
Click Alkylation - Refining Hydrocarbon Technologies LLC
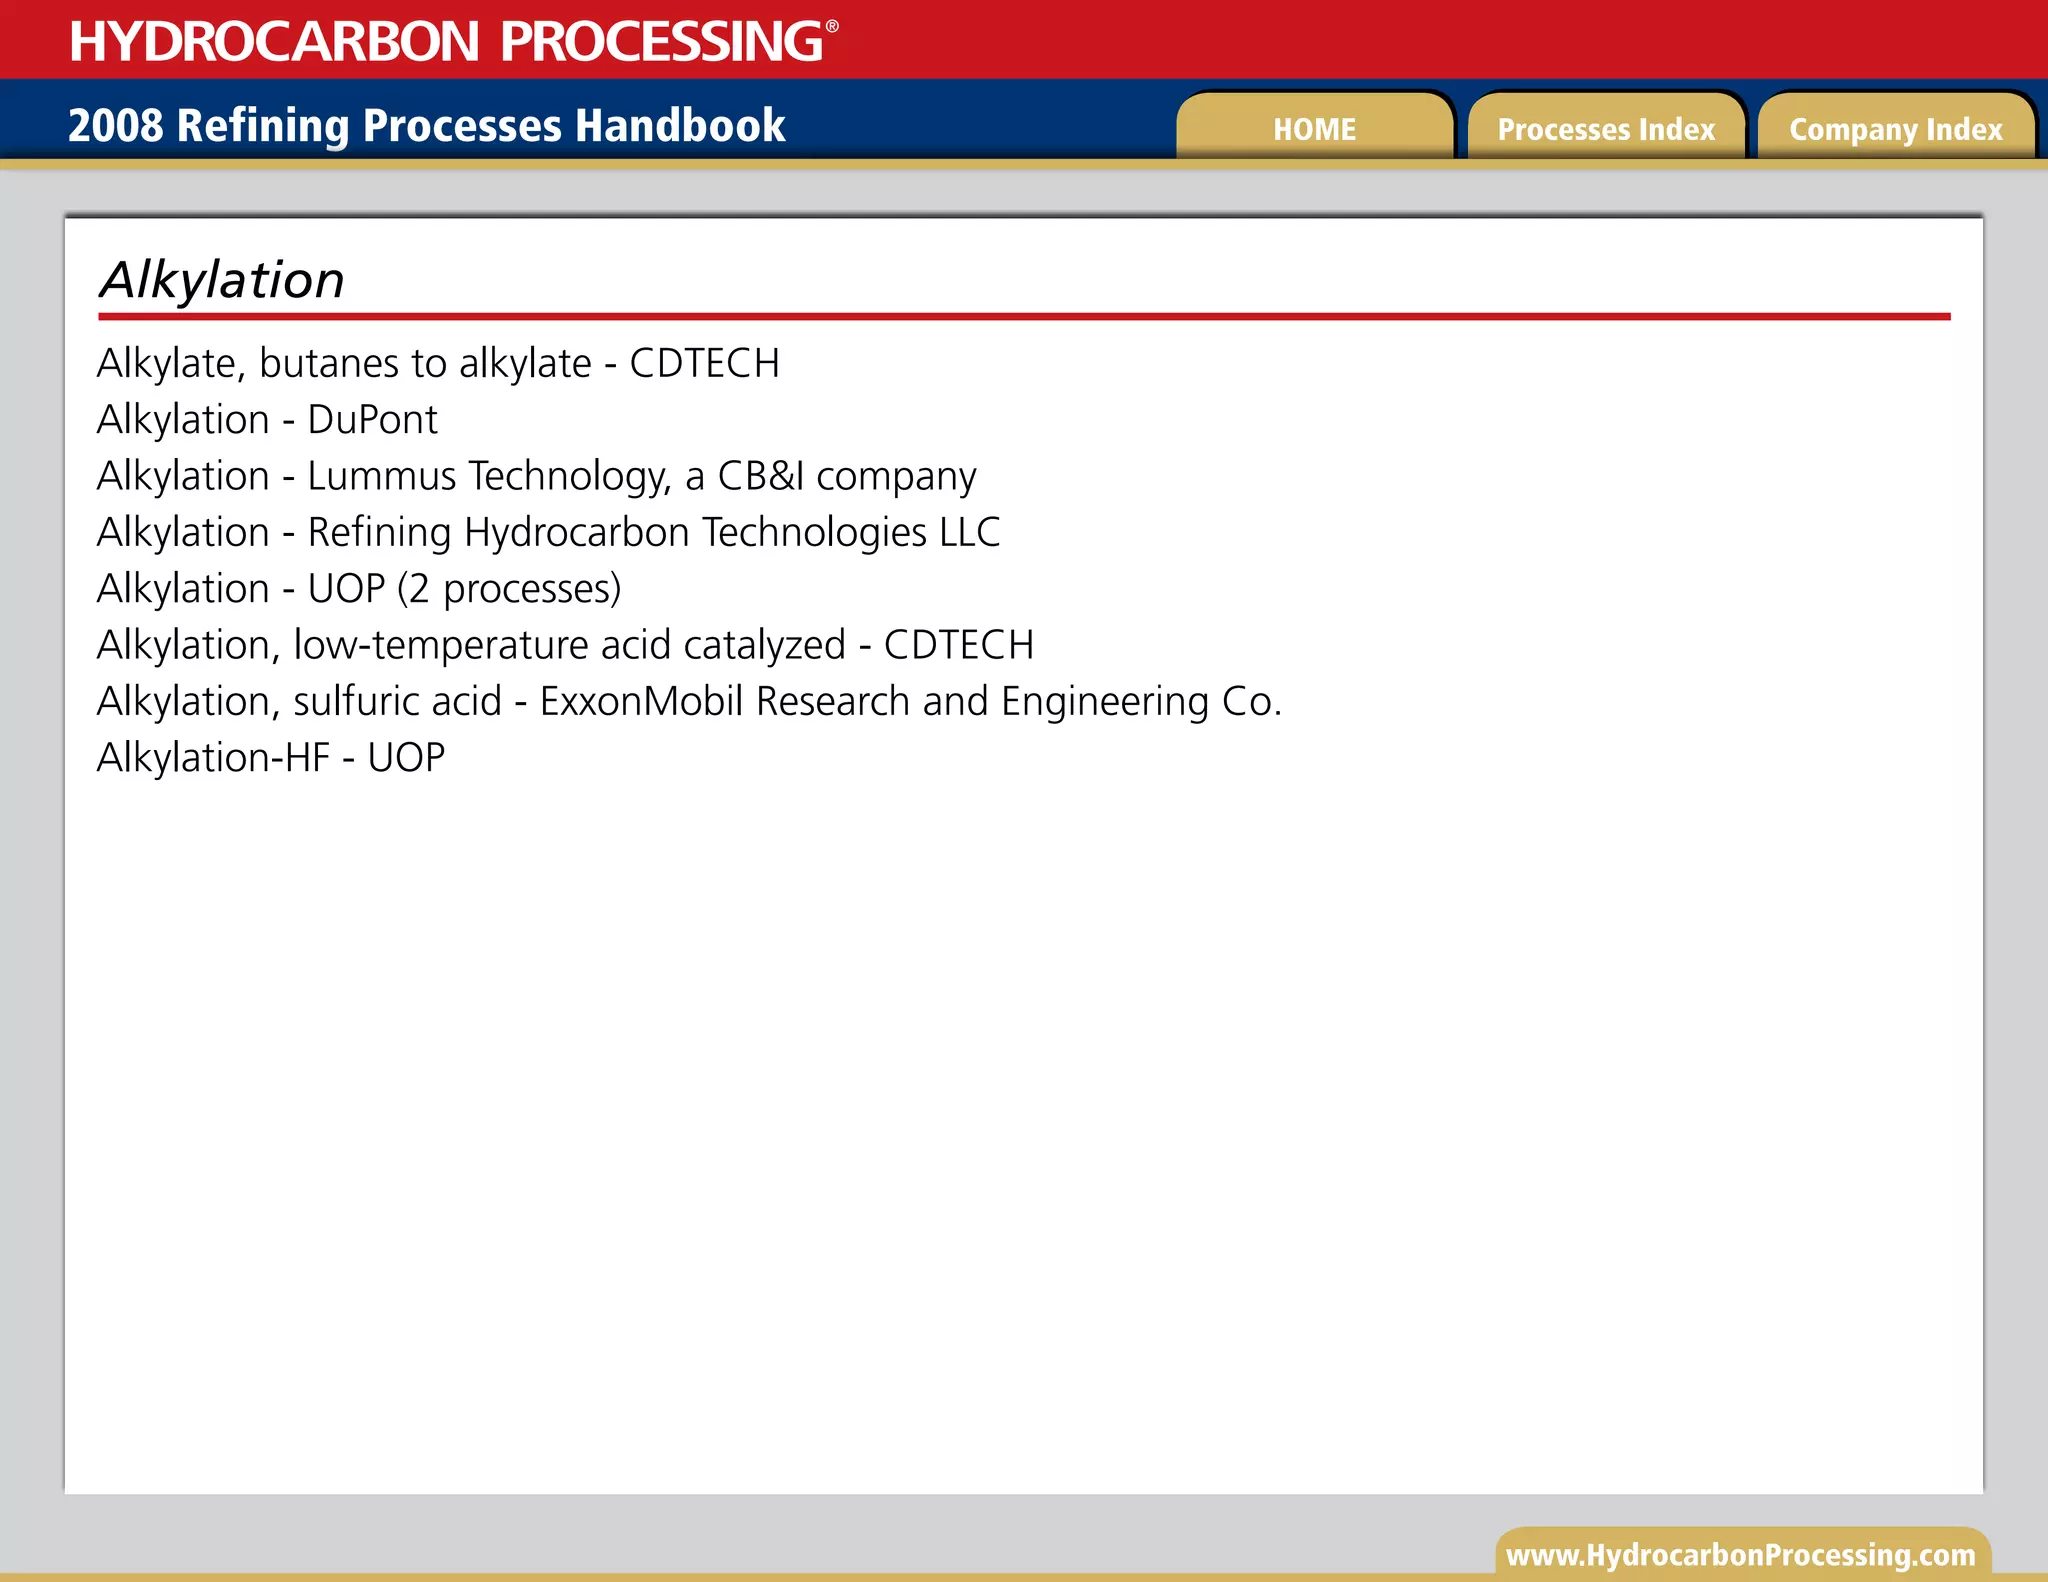pyautogui.click(x=548, y=532)
